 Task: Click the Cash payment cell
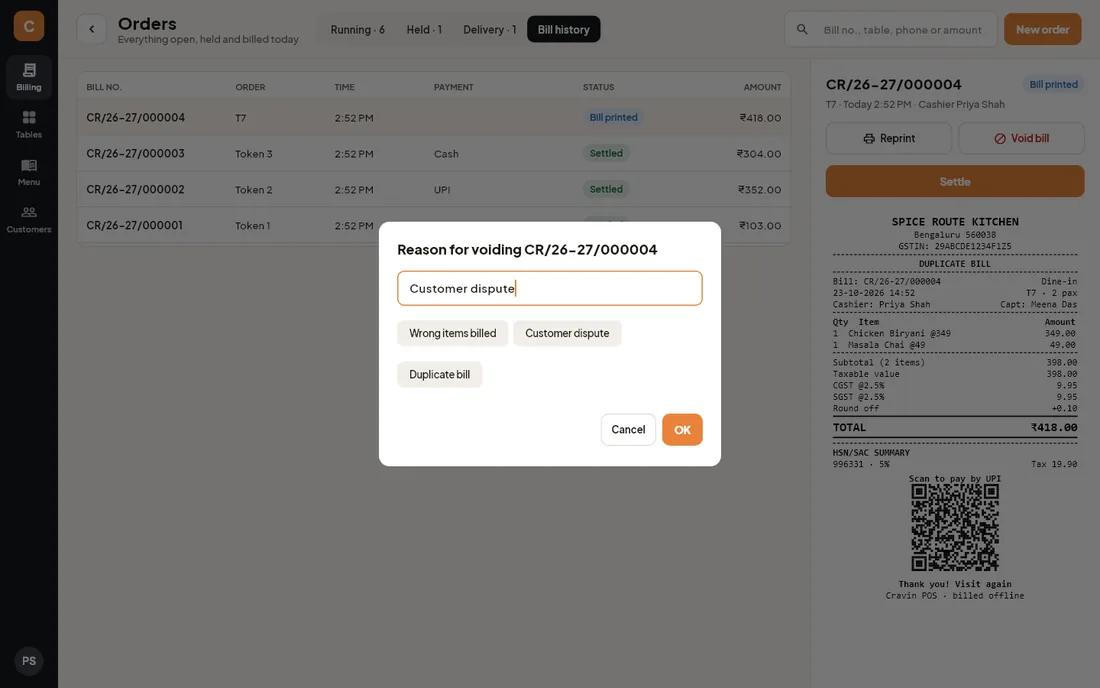pos(446,154)
